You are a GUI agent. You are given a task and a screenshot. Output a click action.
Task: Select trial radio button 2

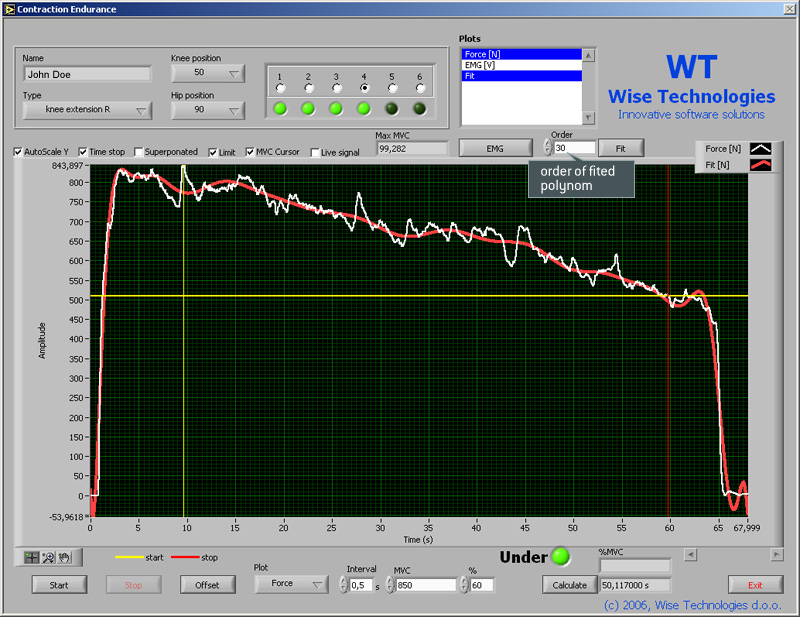click(x=309, y=88)
